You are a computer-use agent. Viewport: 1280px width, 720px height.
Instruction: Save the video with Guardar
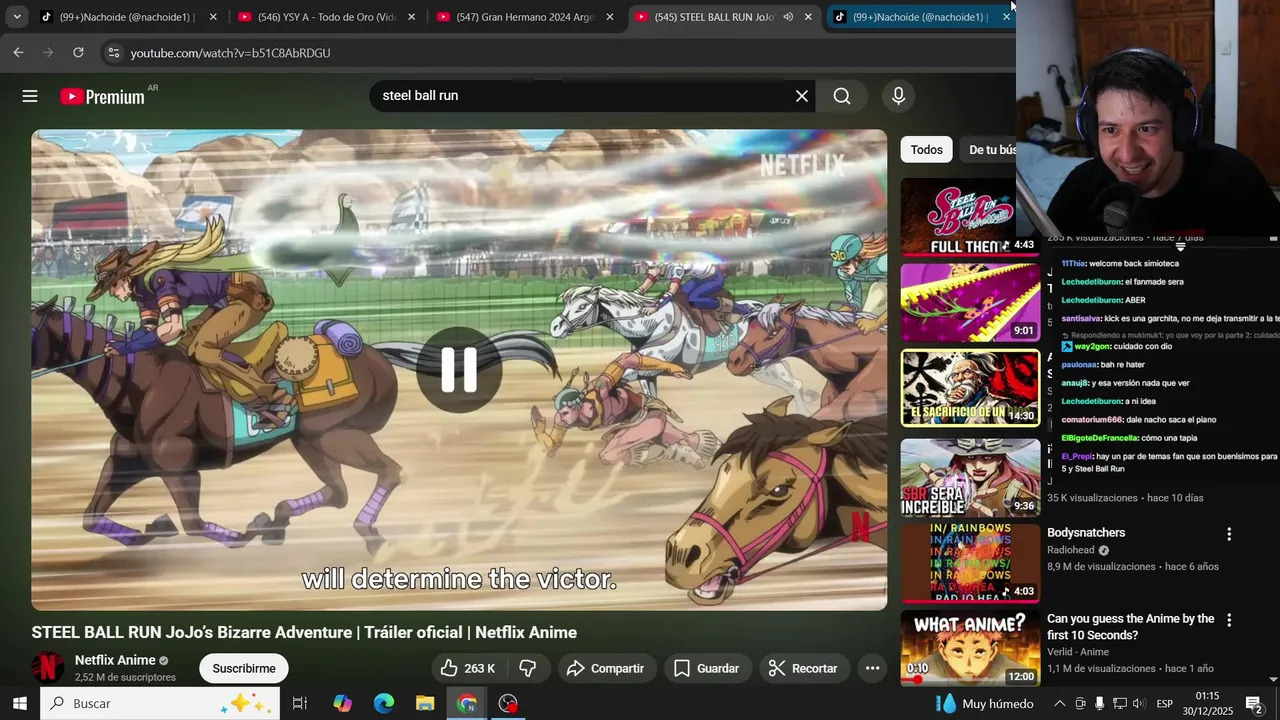[706, 668]
